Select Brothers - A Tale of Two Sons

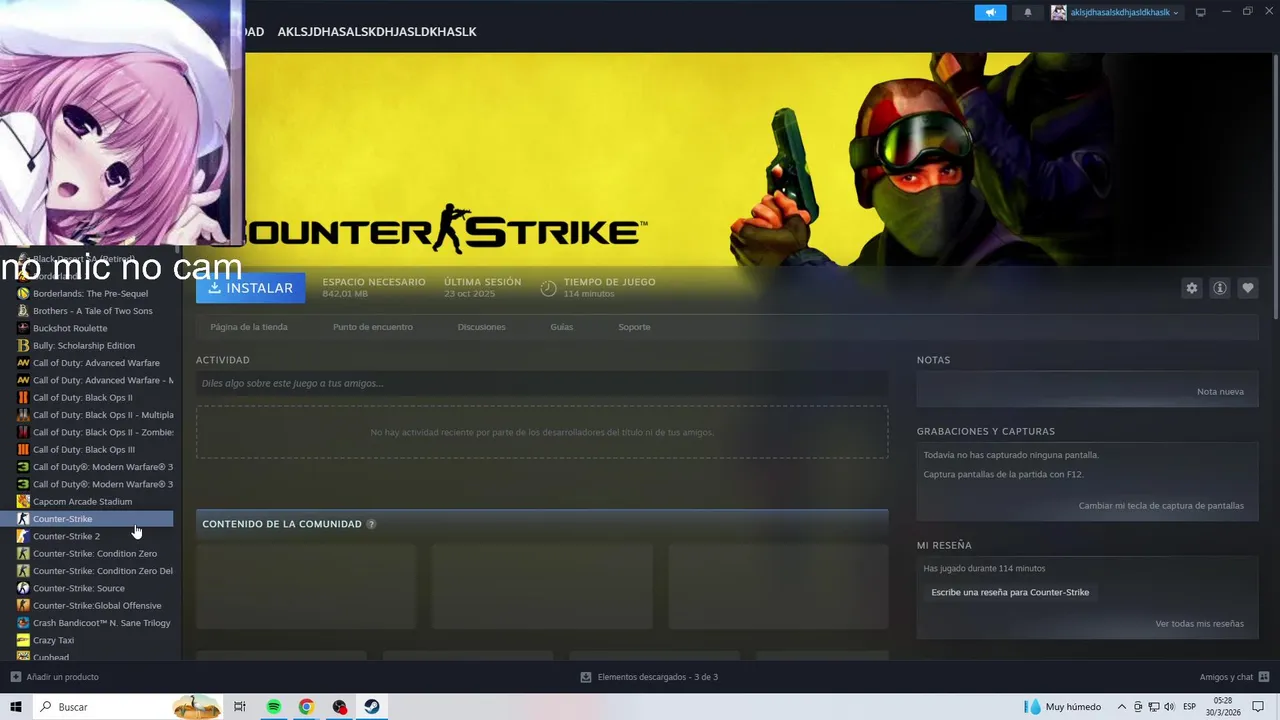(x=95, y=311)
